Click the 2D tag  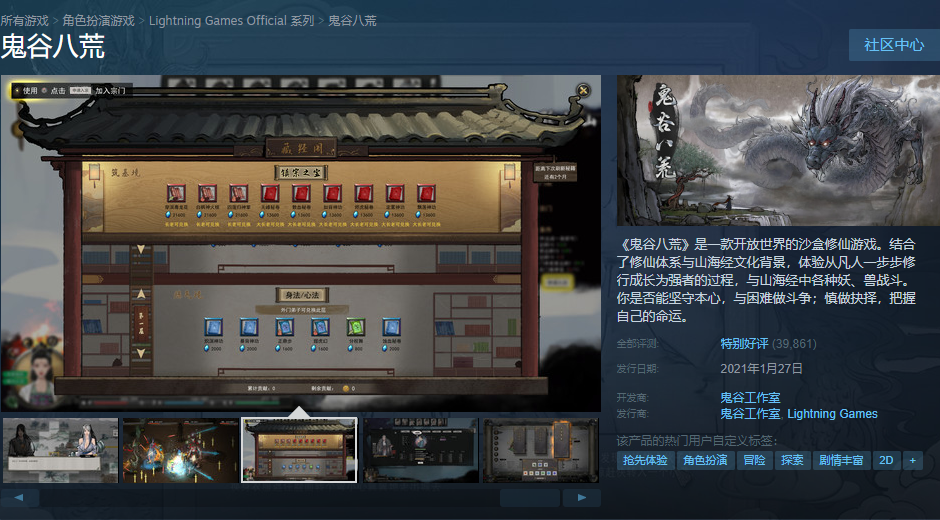click(x=885, y=460)
